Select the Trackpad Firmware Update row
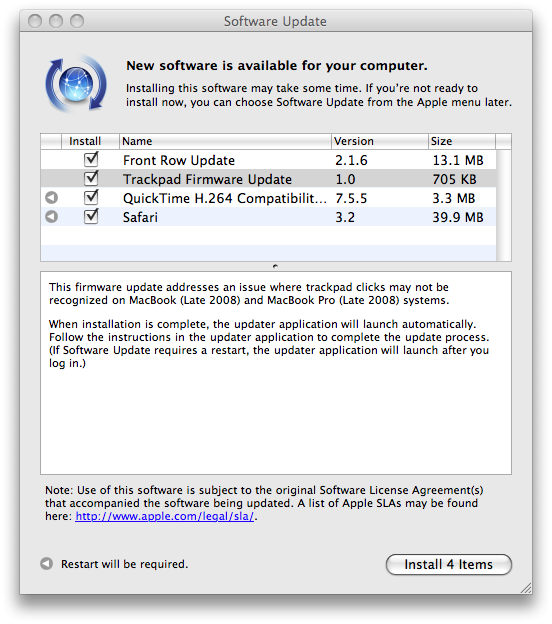The width and height of the screenshot is (552, 624). pos(268,179)
